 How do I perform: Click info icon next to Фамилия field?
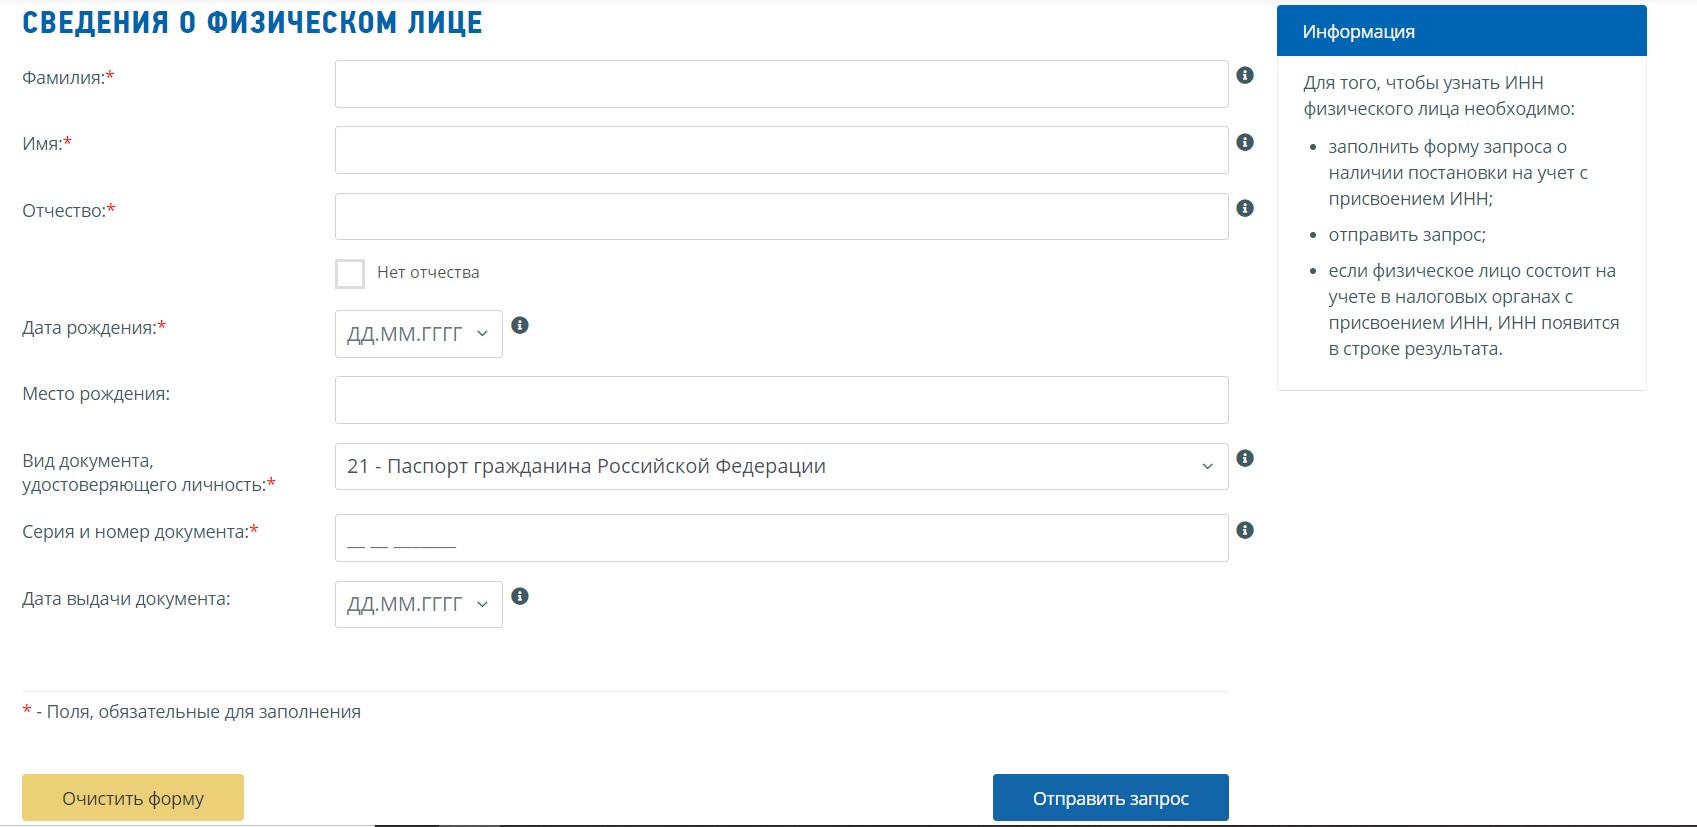pos(1245,75)
